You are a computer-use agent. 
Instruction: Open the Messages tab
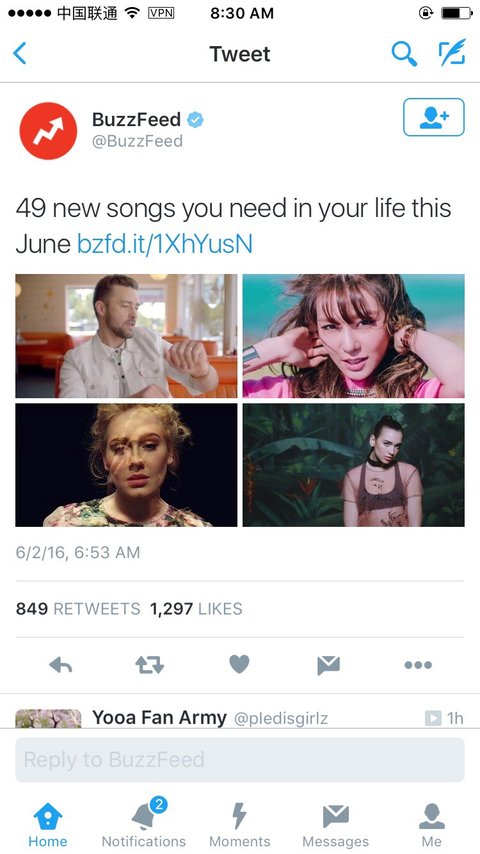click(x=336, y=822)
